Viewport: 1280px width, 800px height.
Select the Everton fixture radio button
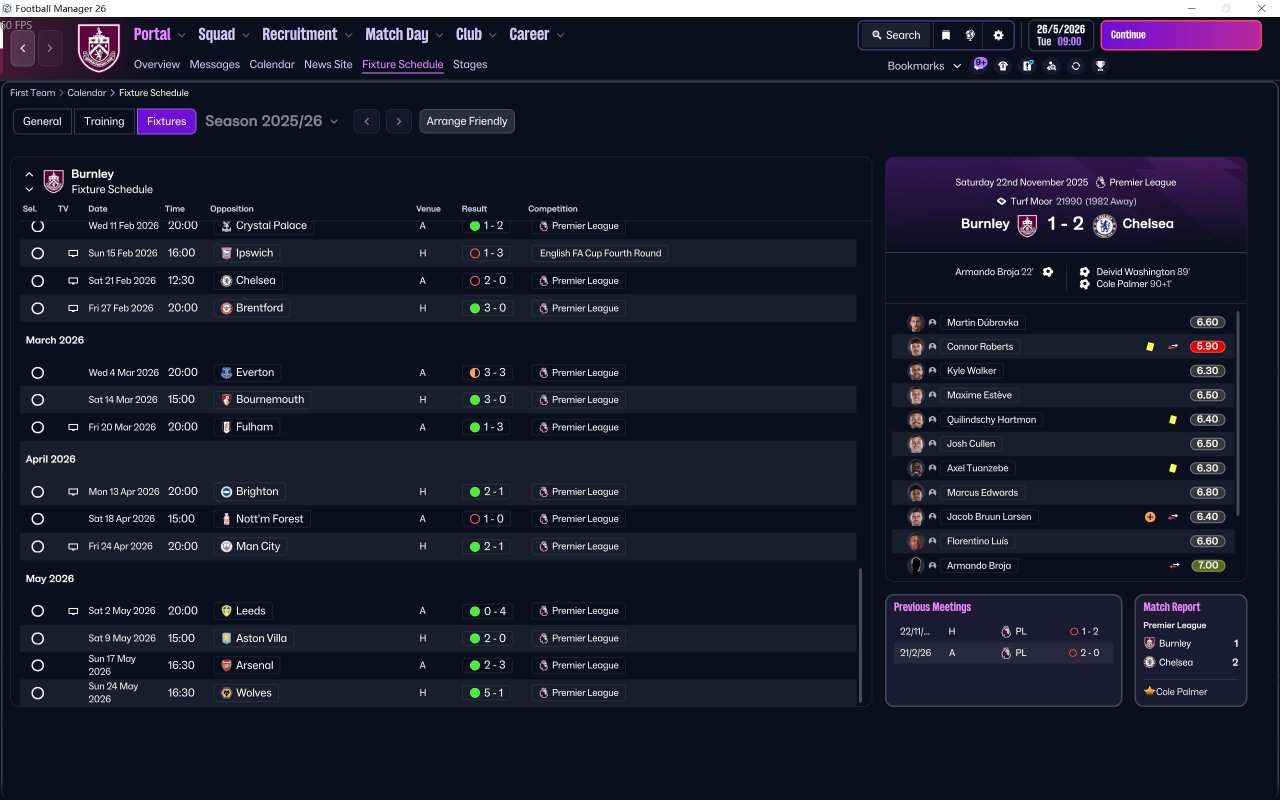(37, 373)
